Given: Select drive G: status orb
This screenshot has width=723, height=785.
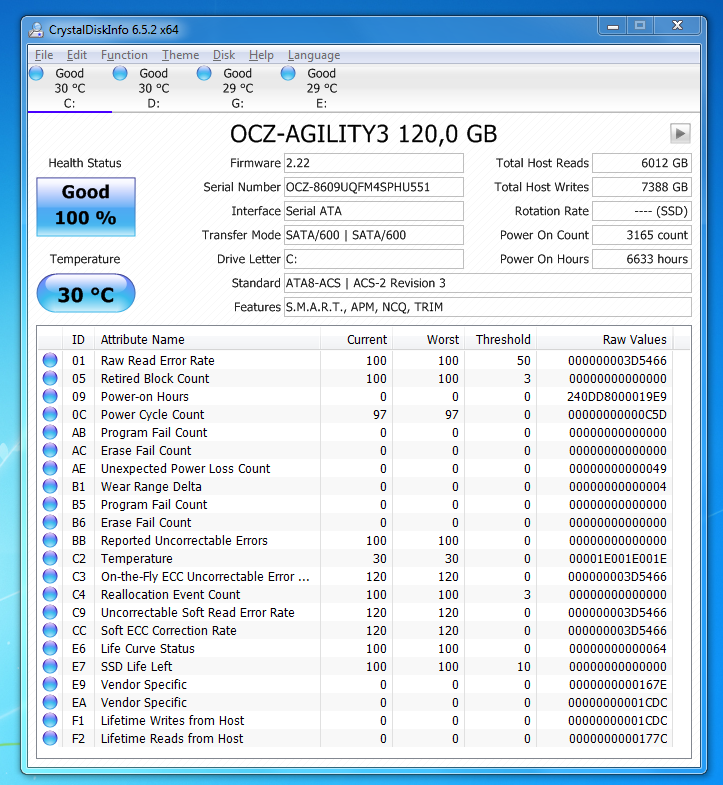Looking at the screenshot, I should pyautogui.click(x=205, y=74).
